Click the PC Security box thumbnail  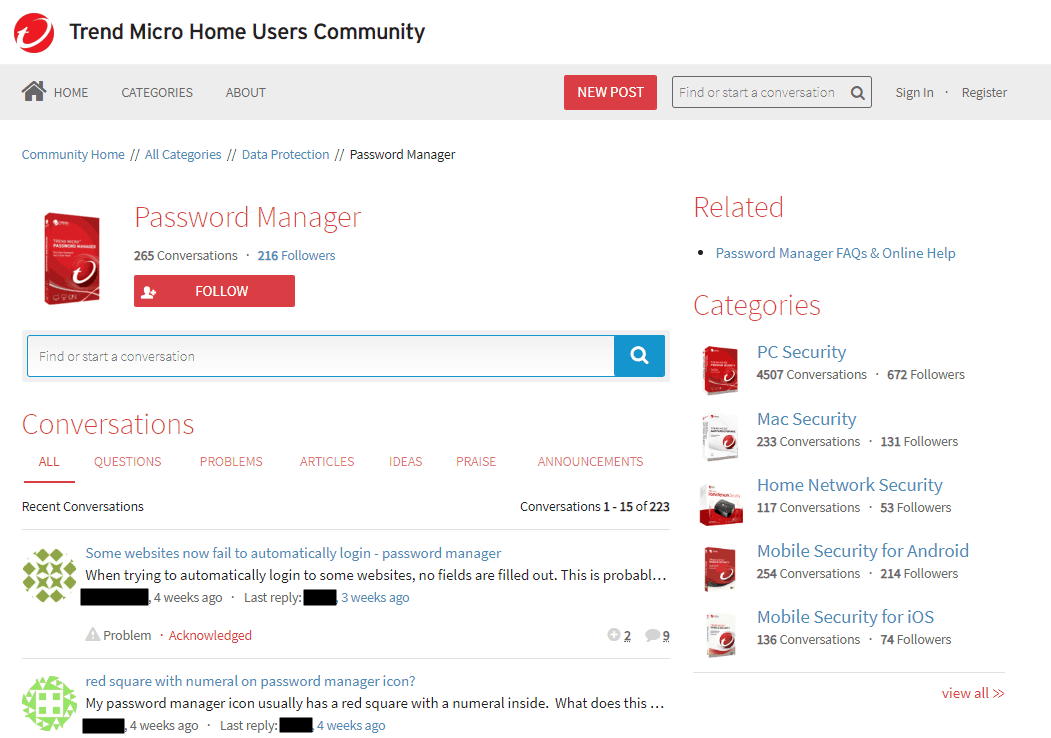click(x=721, y=370)
